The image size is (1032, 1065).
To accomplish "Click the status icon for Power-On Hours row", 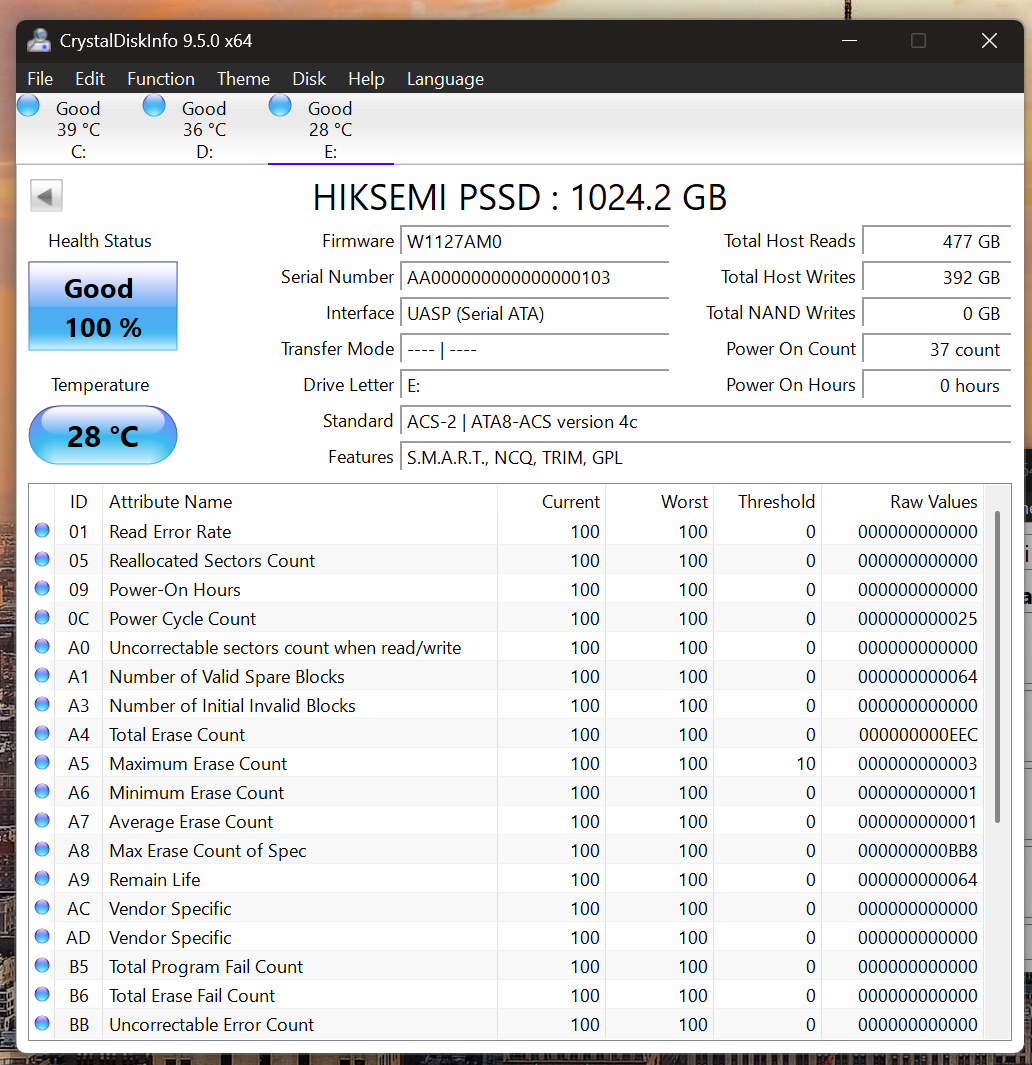I will point(42,588).
